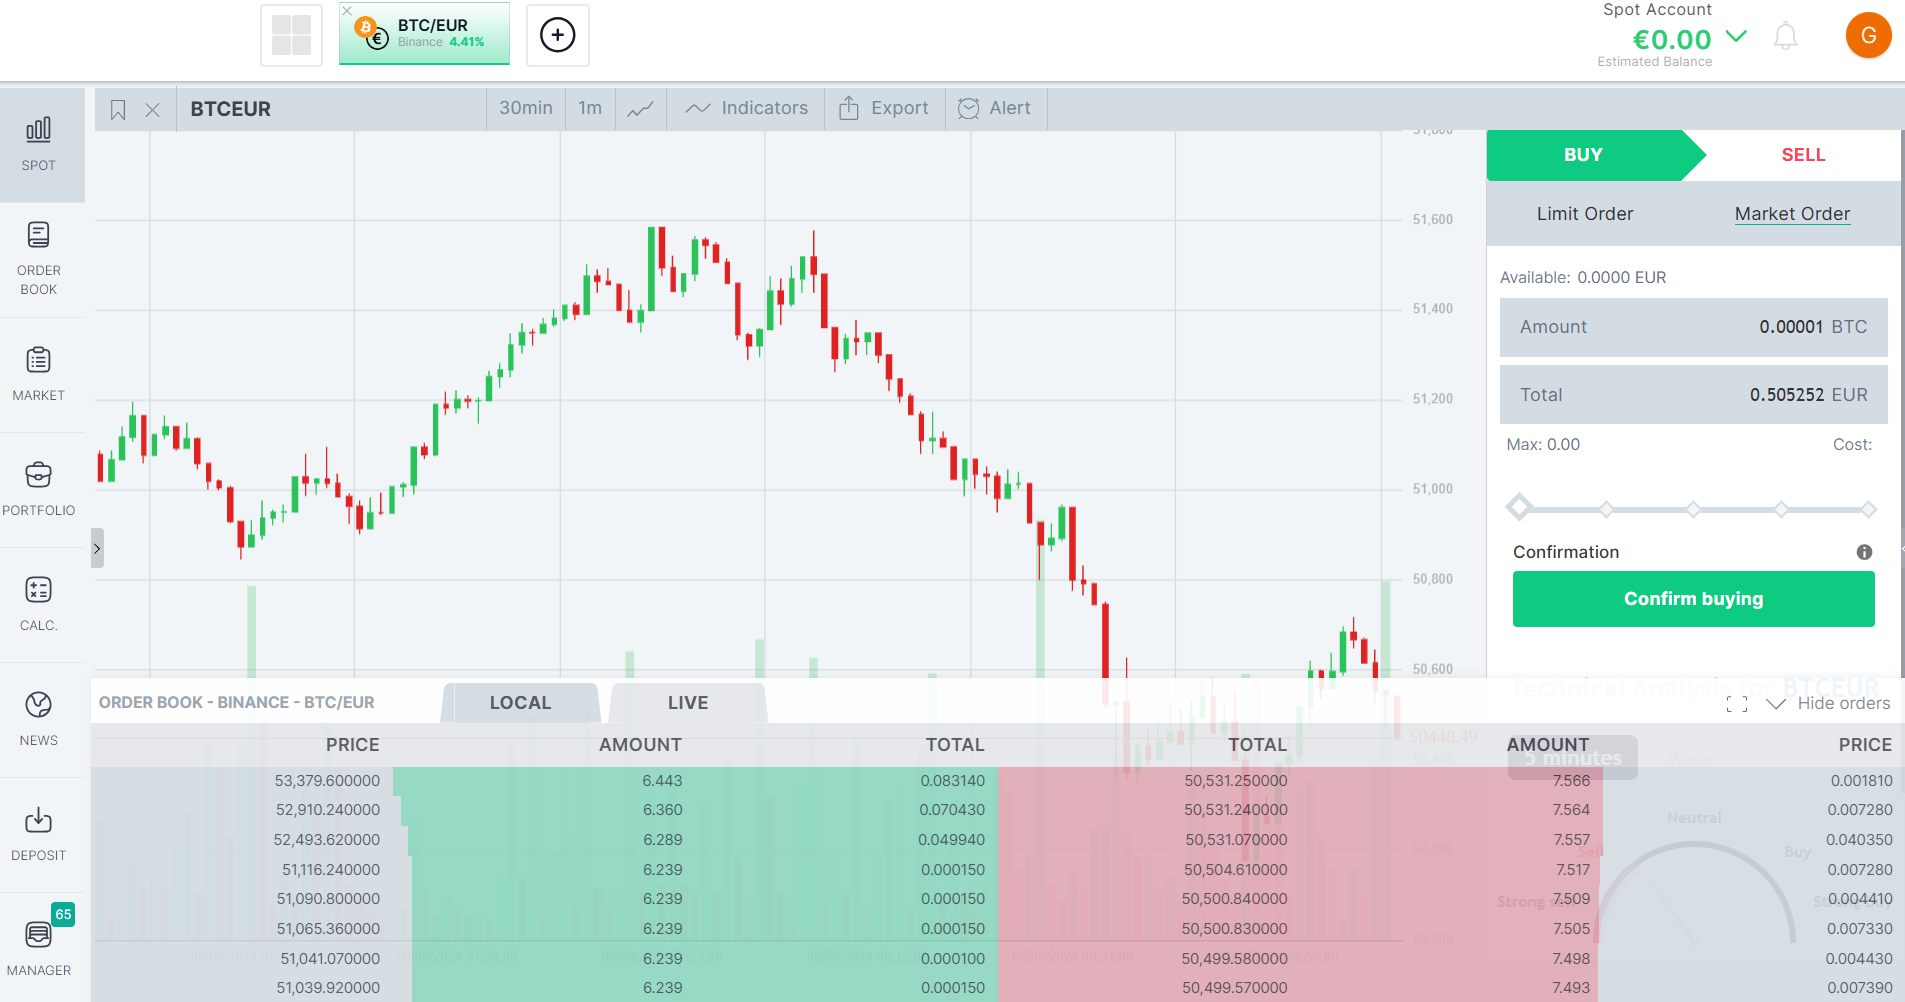Close the BTCEUR chart panel
1905x1002 pixels.
(152, 109)
